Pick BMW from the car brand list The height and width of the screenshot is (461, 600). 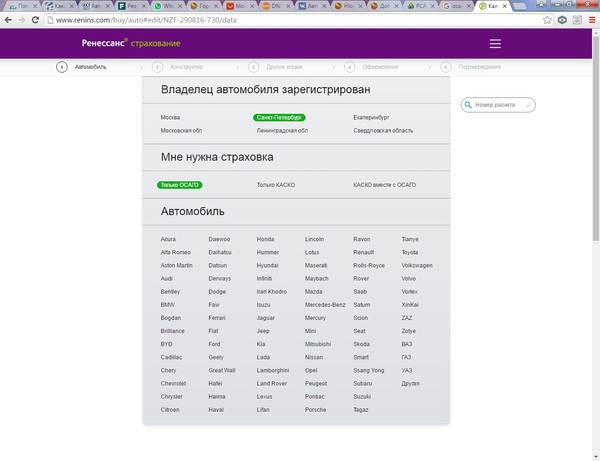(166, 304)
